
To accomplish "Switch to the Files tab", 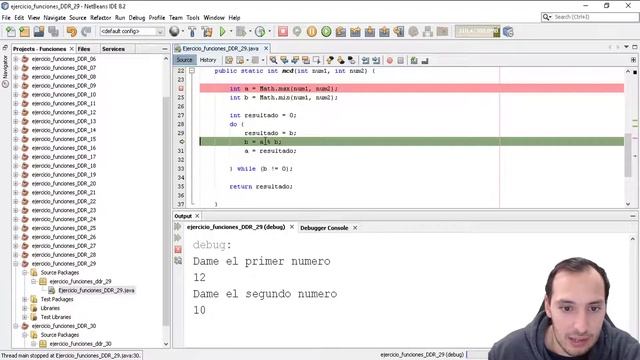I will [x=84, y=49].
